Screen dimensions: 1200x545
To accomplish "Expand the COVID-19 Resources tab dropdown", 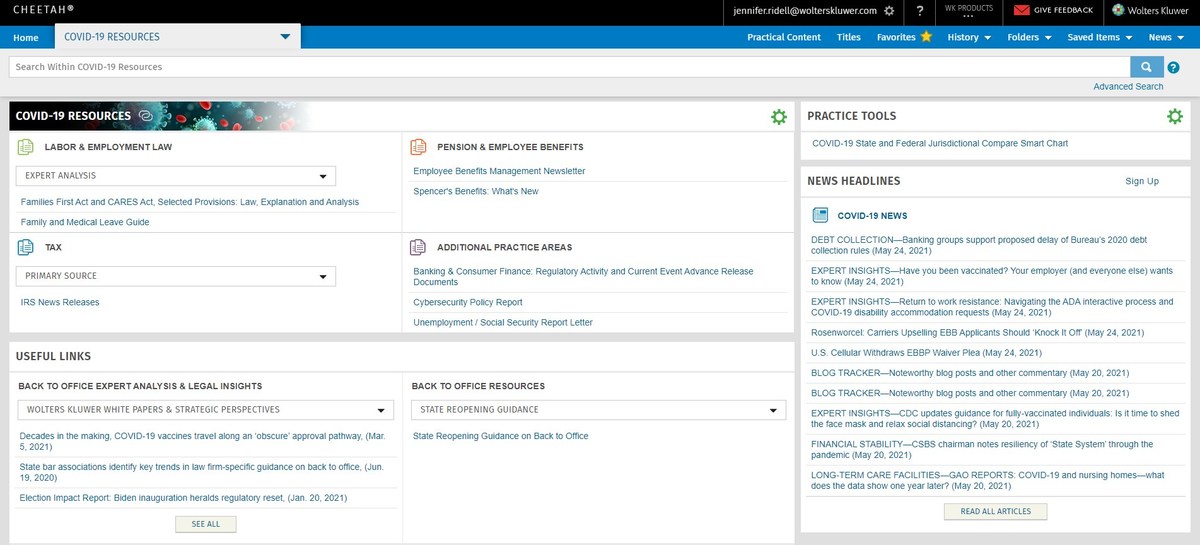I will point(285,37).
